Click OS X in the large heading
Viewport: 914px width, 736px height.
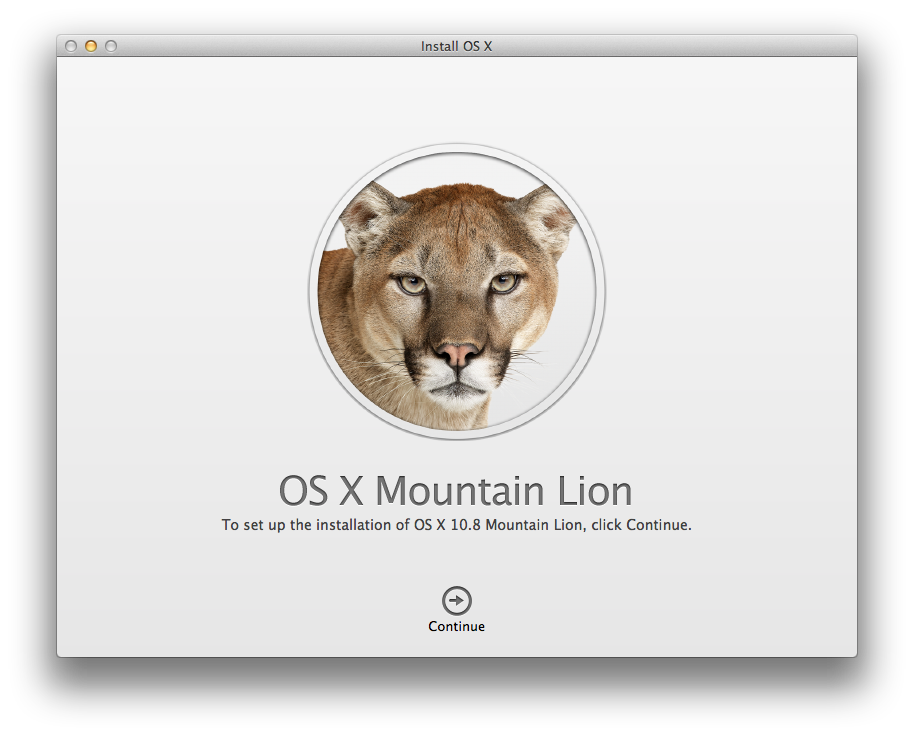pos(321,492)
